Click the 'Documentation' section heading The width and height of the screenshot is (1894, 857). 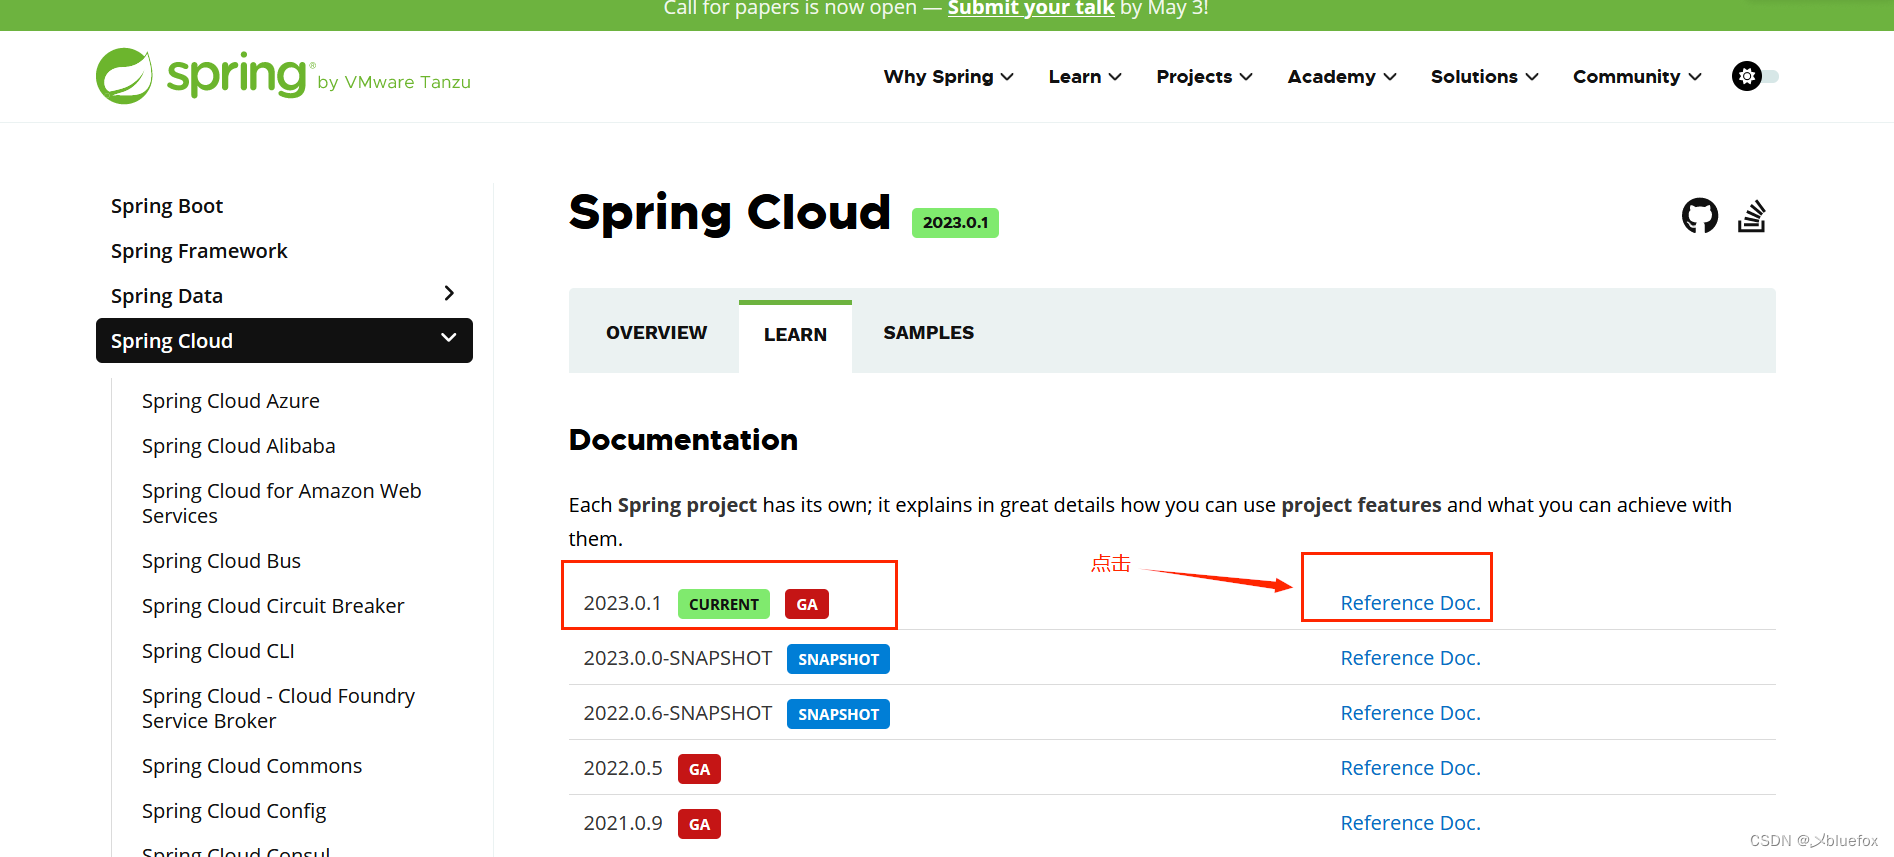click(683, 440)
